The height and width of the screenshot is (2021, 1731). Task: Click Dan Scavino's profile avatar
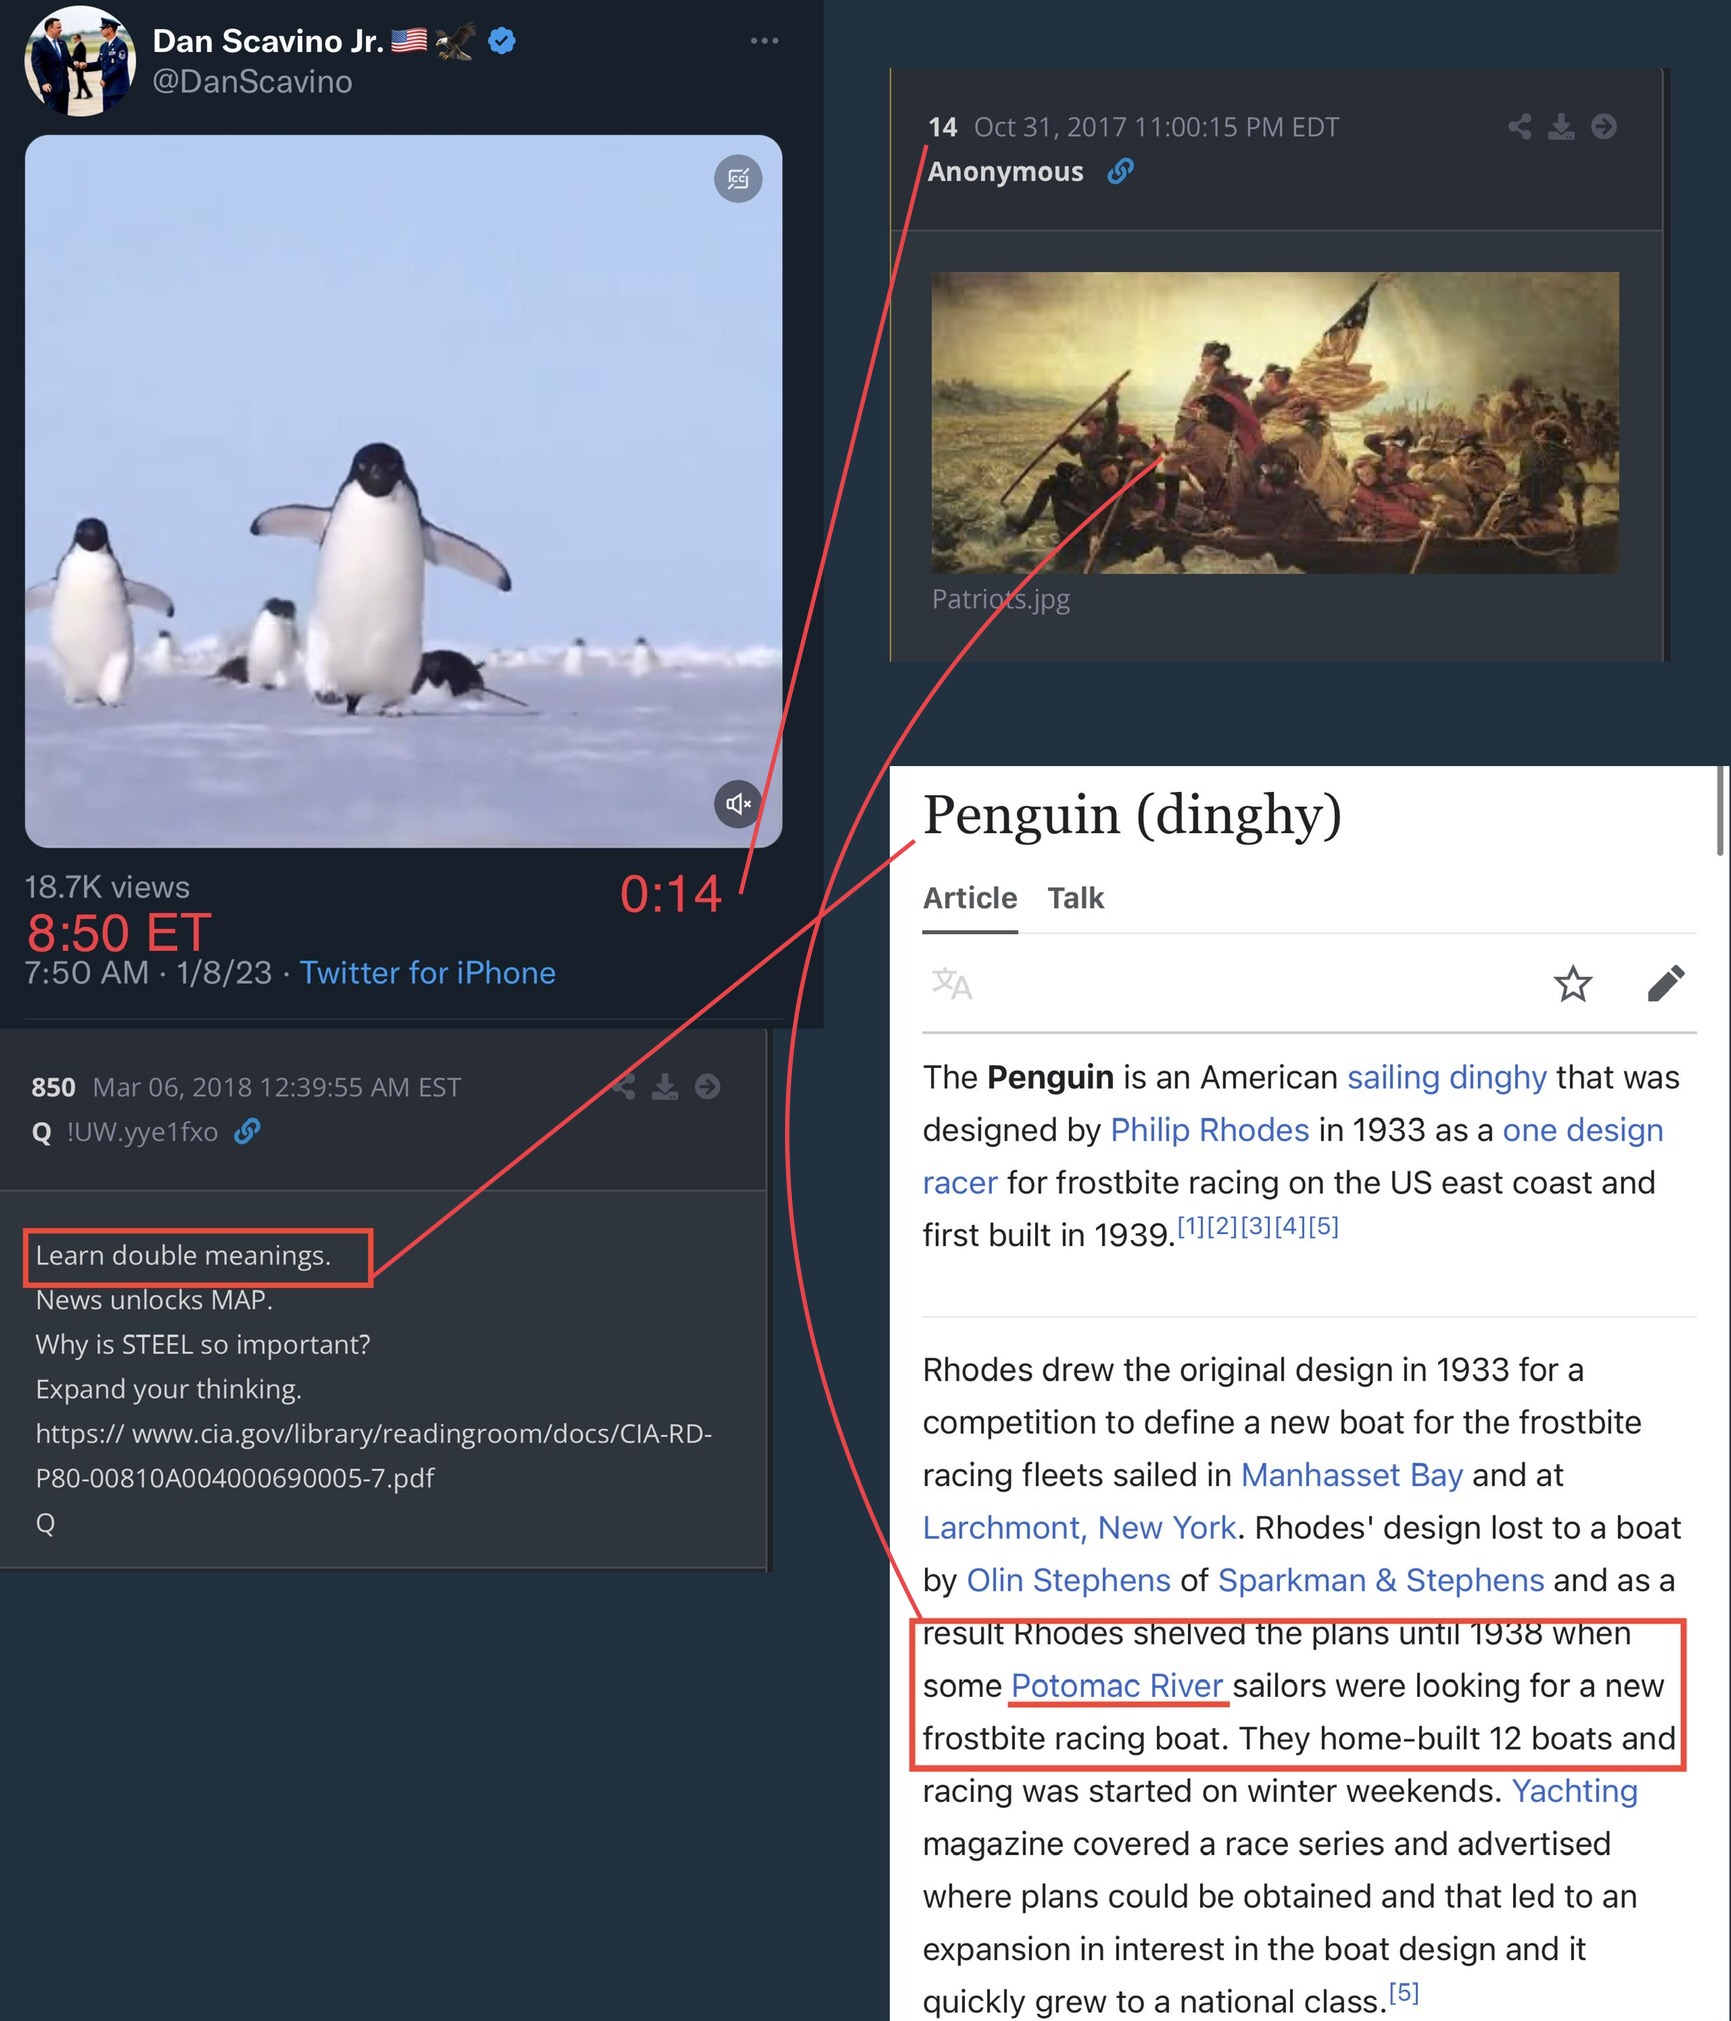tap(80, 61)
